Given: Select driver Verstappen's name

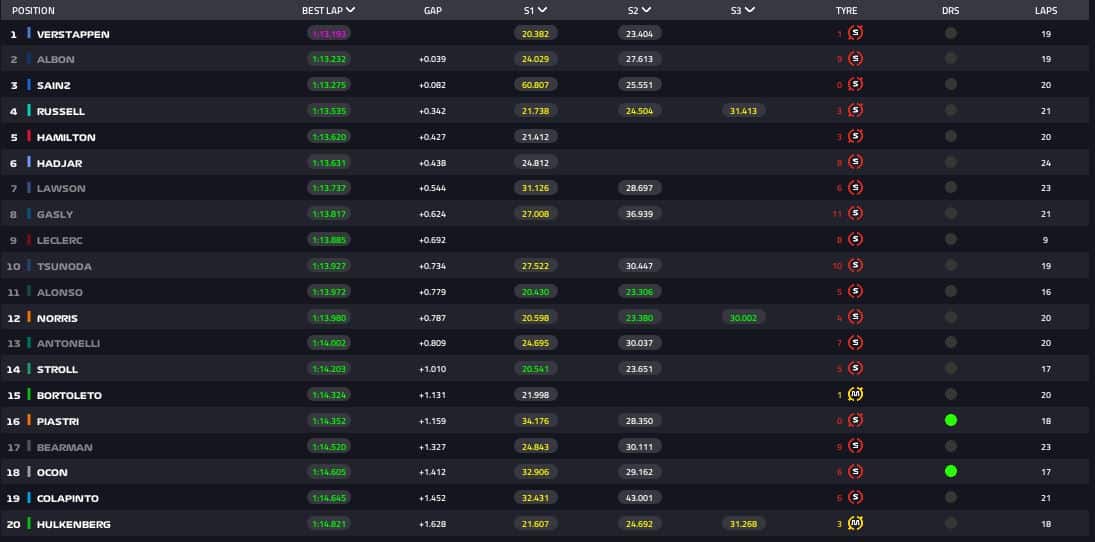Looking at the screenshot, I should click(x=73, y=34).
